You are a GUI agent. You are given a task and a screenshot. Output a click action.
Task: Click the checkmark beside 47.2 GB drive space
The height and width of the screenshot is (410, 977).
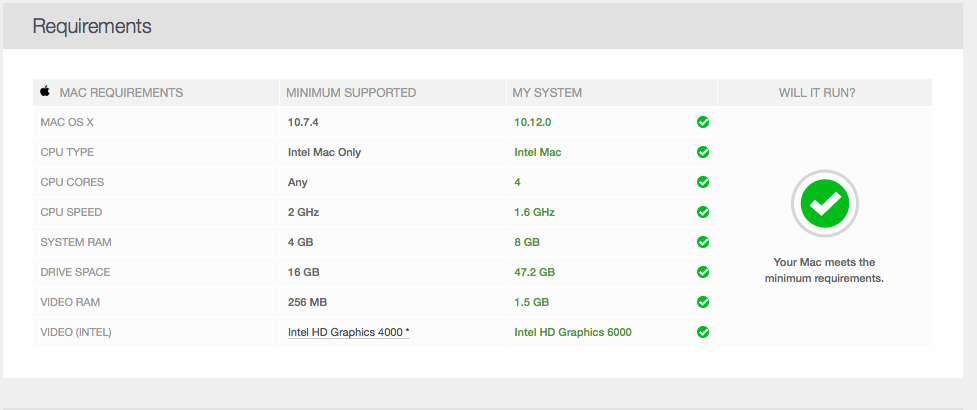703,272
